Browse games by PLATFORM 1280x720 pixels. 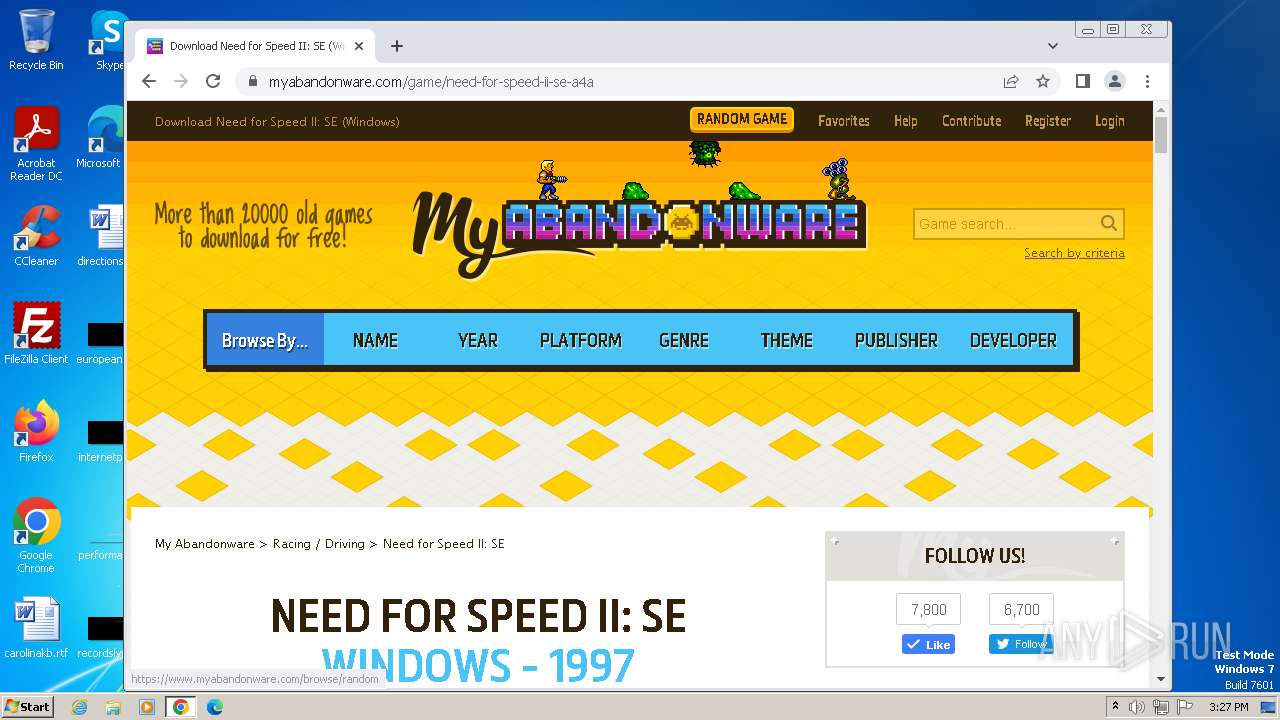(581, 340)
